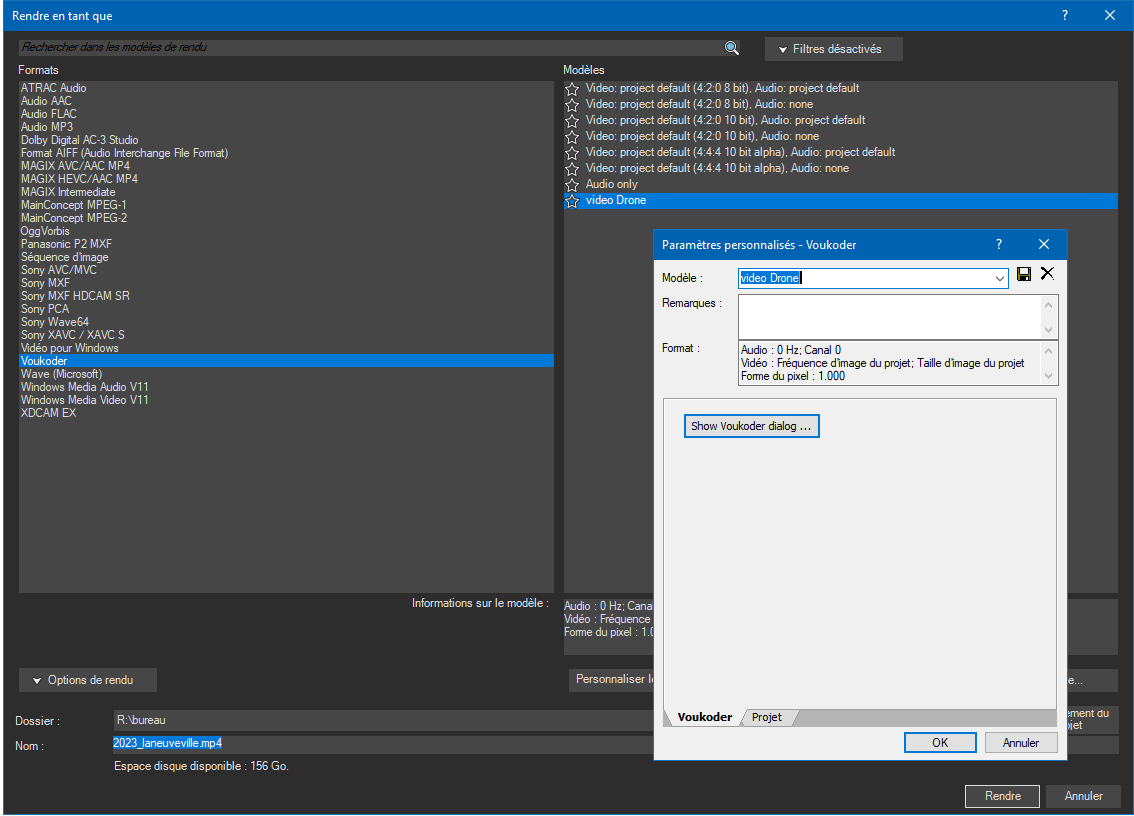Click the Dossier field showing R:\bureau

[383, 721]
